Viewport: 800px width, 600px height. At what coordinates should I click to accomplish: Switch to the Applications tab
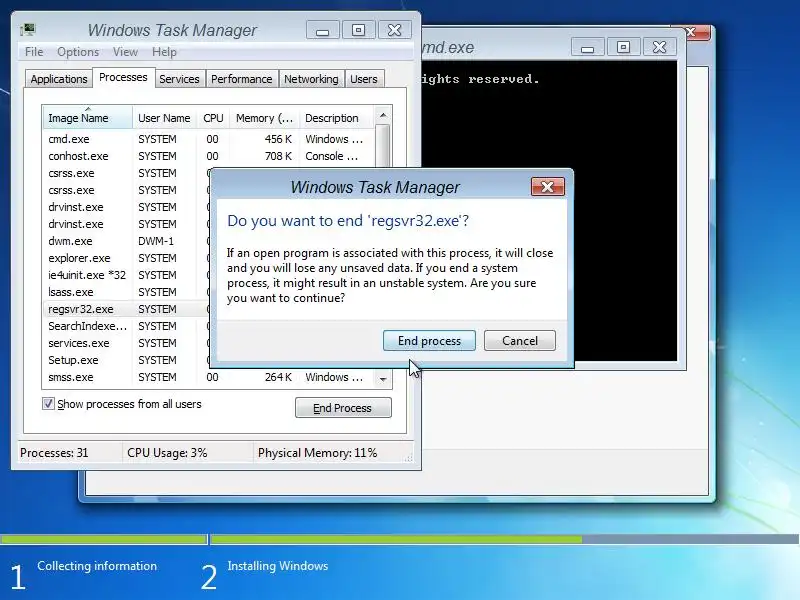click(x=59, y=79)
